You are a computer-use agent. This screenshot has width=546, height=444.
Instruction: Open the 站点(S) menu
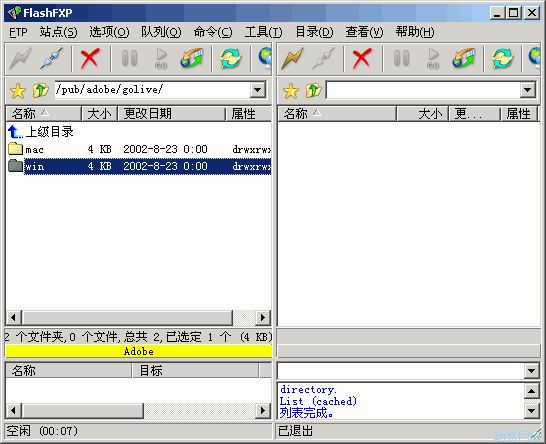point(58,32)
